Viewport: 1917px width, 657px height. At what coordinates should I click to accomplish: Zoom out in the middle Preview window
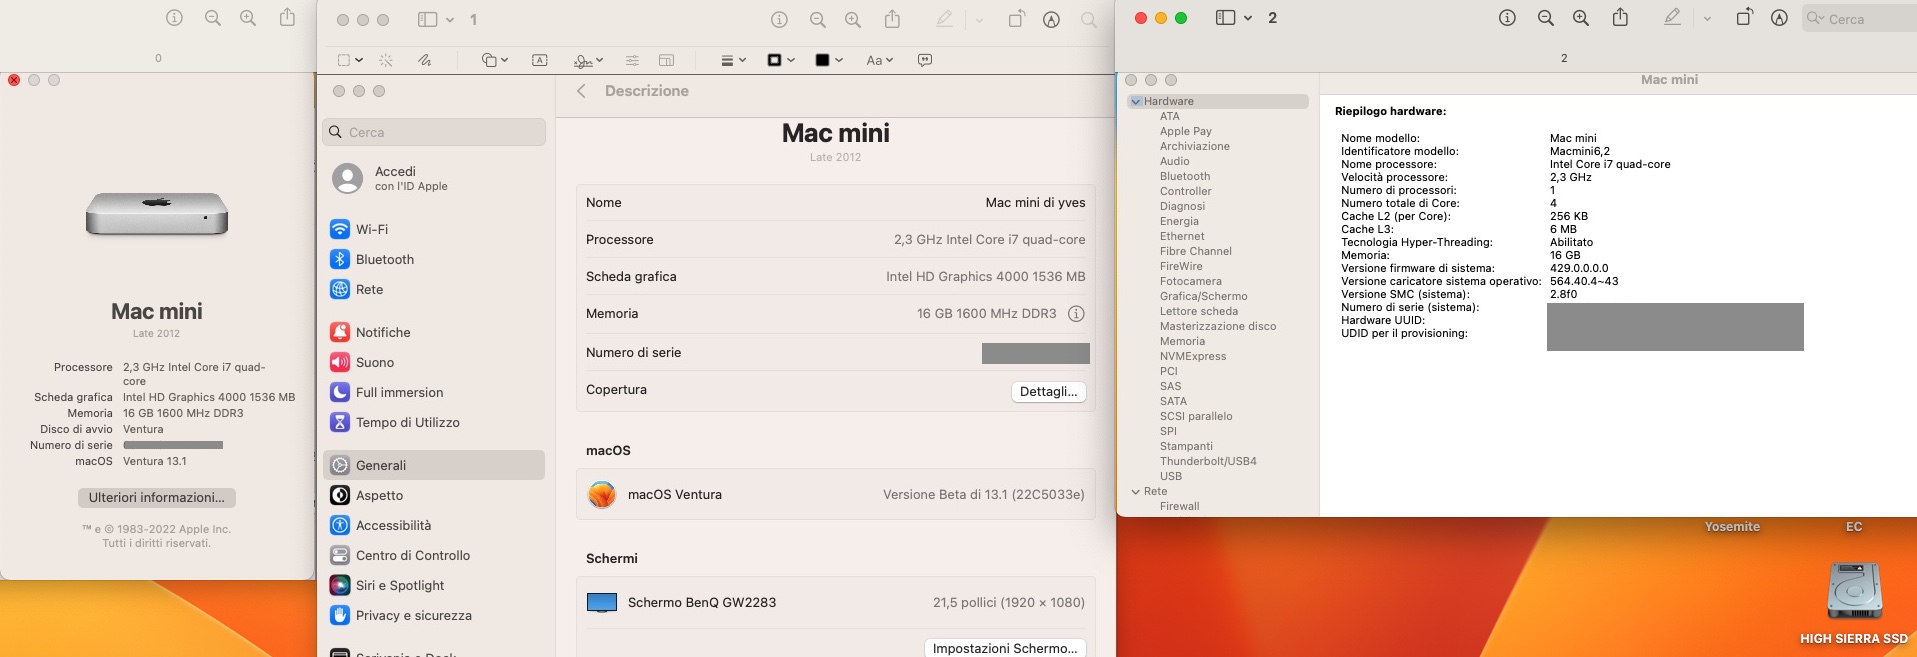[x=817, y=19]
